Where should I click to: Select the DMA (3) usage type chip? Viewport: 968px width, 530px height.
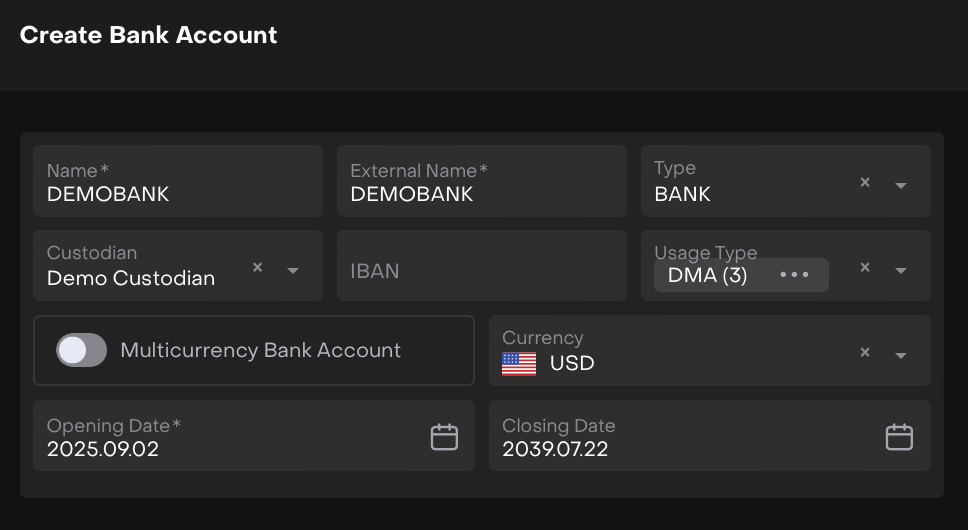[x=708, y=275]
